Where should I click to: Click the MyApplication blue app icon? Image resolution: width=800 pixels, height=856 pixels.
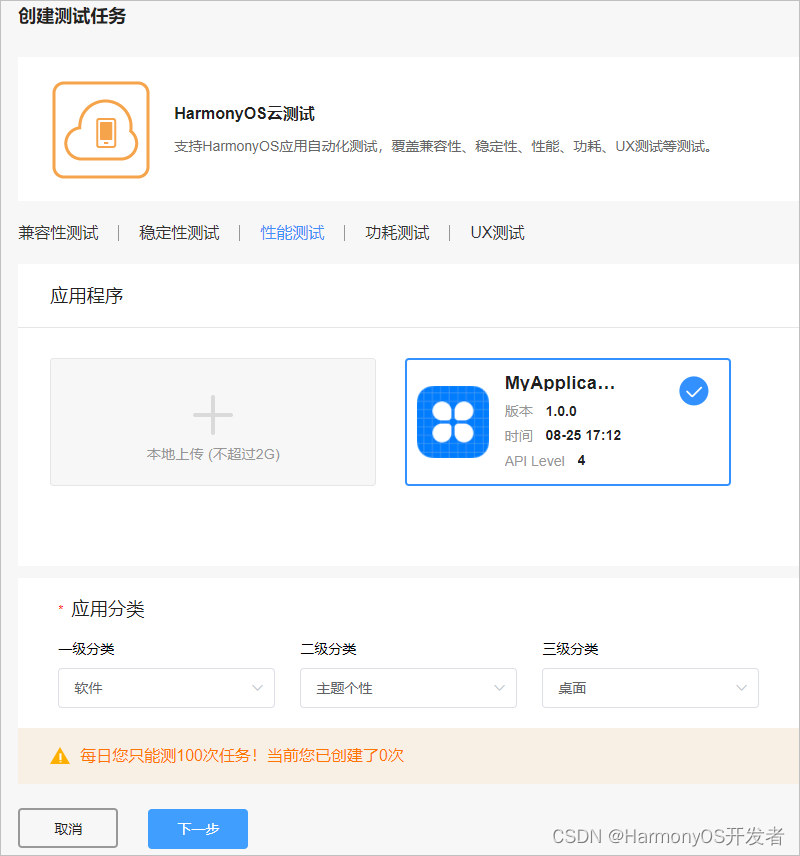(453, 422)
